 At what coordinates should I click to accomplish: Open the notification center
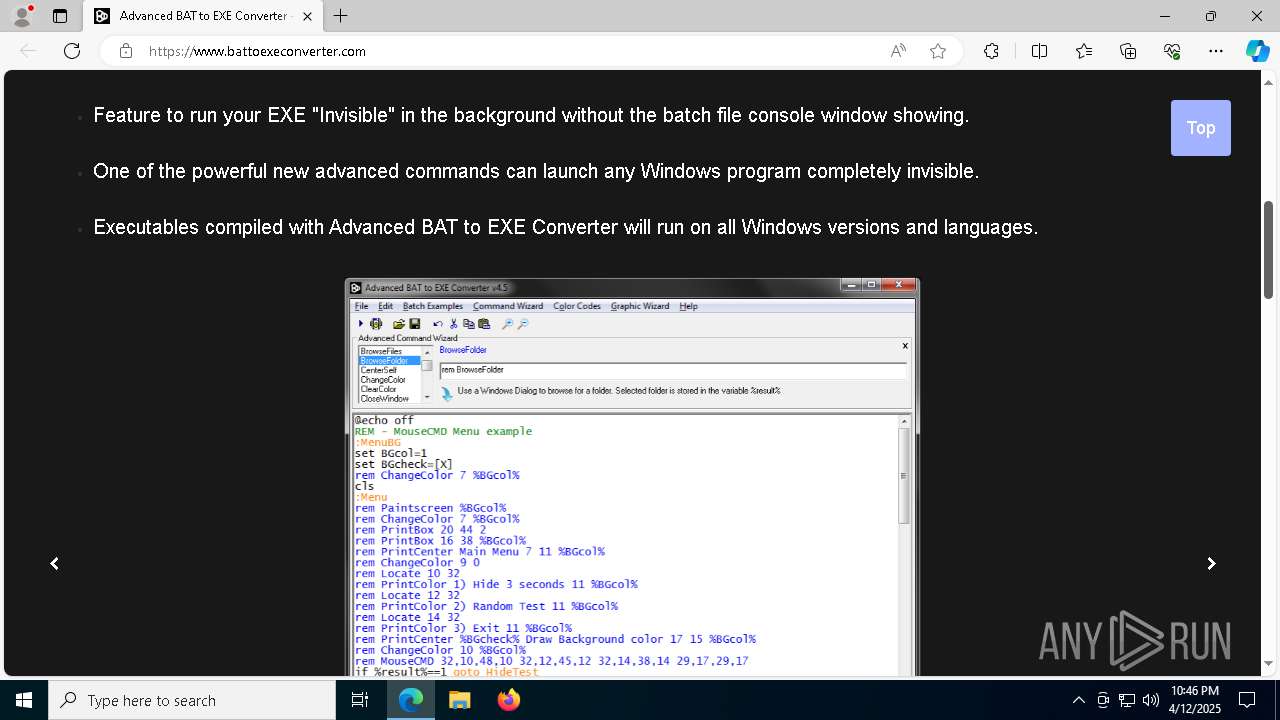click(1247, 700)
